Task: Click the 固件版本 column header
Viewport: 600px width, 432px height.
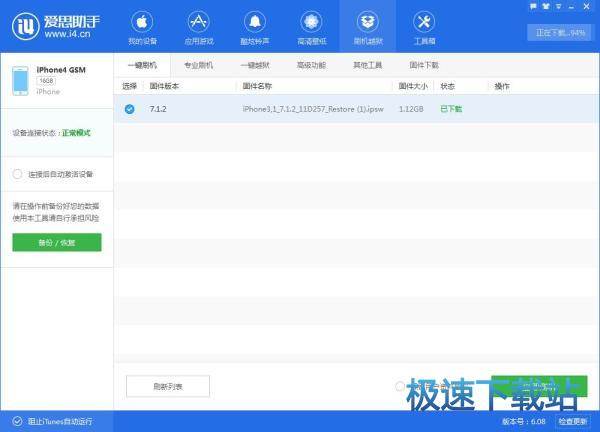Action: [x=164, y=86]
